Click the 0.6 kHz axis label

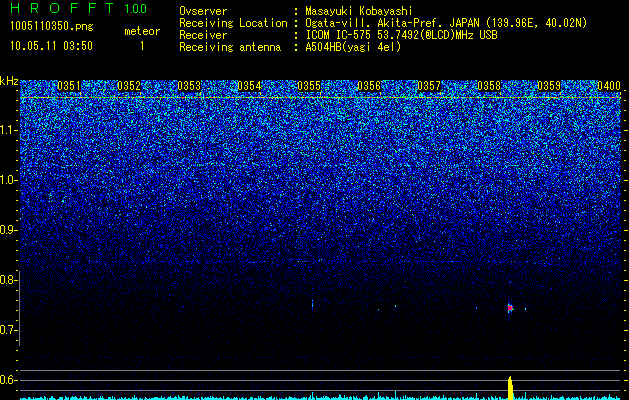tap(6, 380)
